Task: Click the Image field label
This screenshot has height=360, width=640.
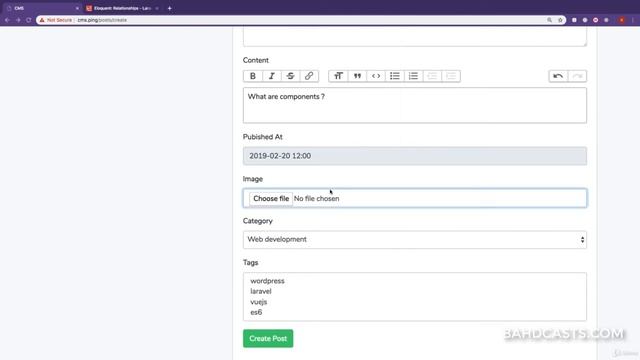Action: click(x=253, y=179)
